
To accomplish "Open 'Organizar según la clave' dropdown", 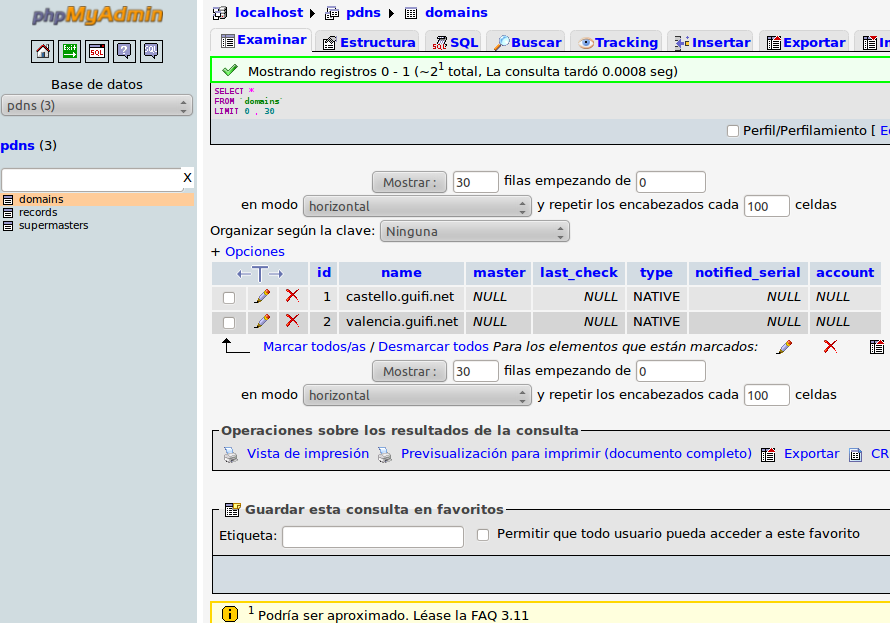I will pos(474,231).
